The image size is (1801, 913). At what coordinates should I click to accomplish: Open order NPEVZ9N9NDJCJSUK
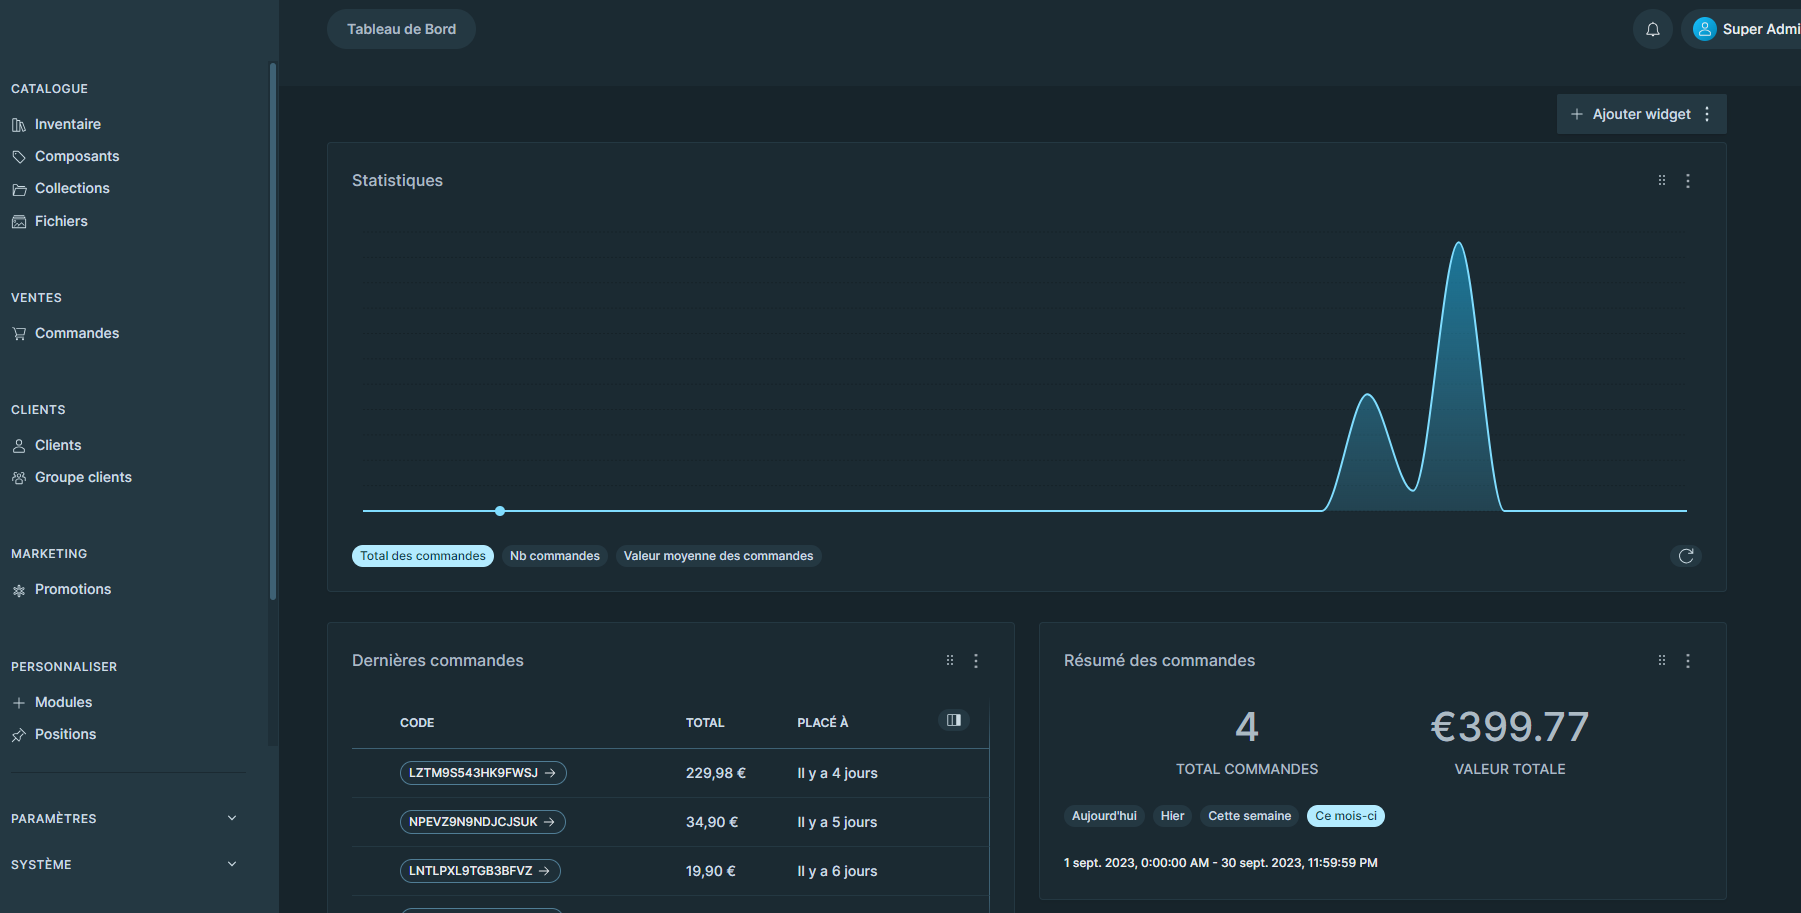click(x=483, y=822)
